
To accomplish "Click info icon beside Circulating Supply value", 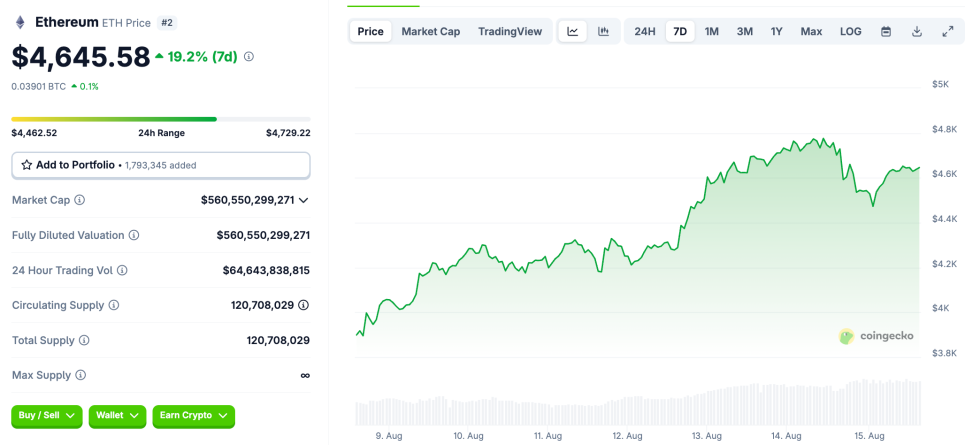I will (x=303, y=305).
